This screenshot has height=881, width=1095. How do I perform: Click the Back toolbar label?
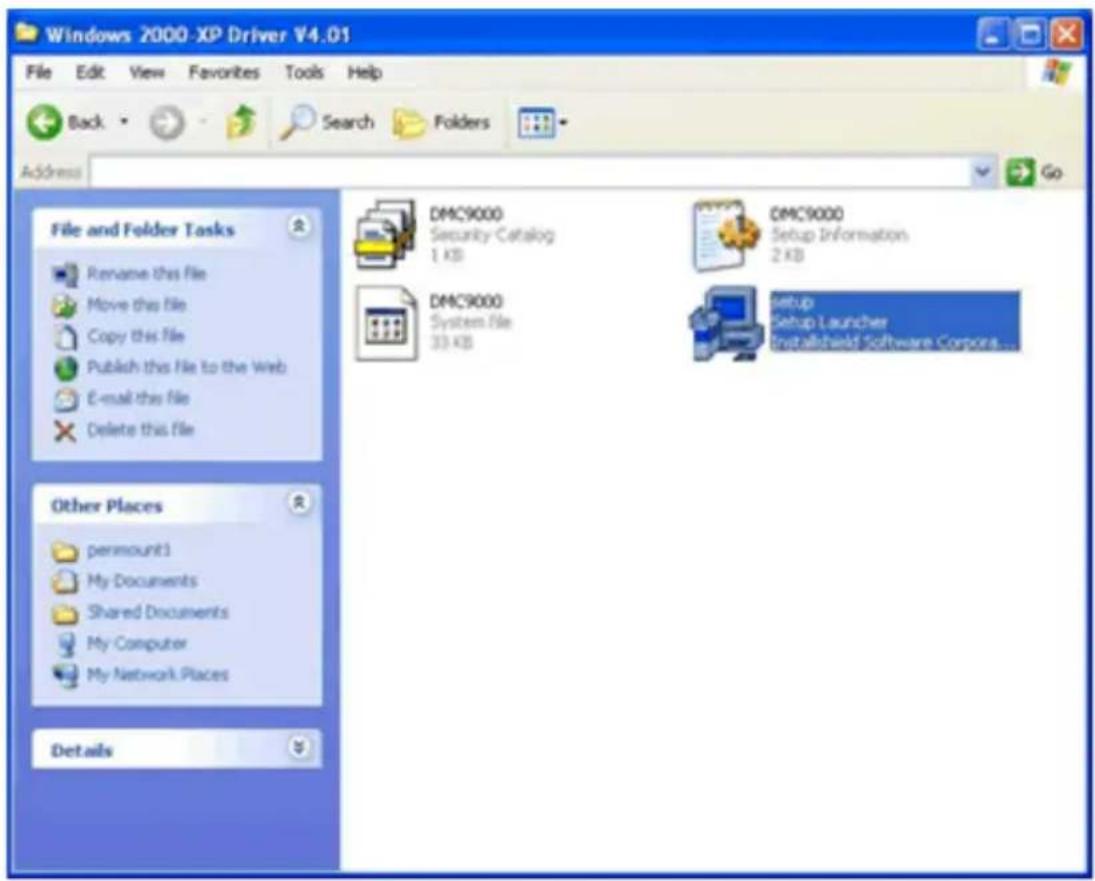point(87,122)
